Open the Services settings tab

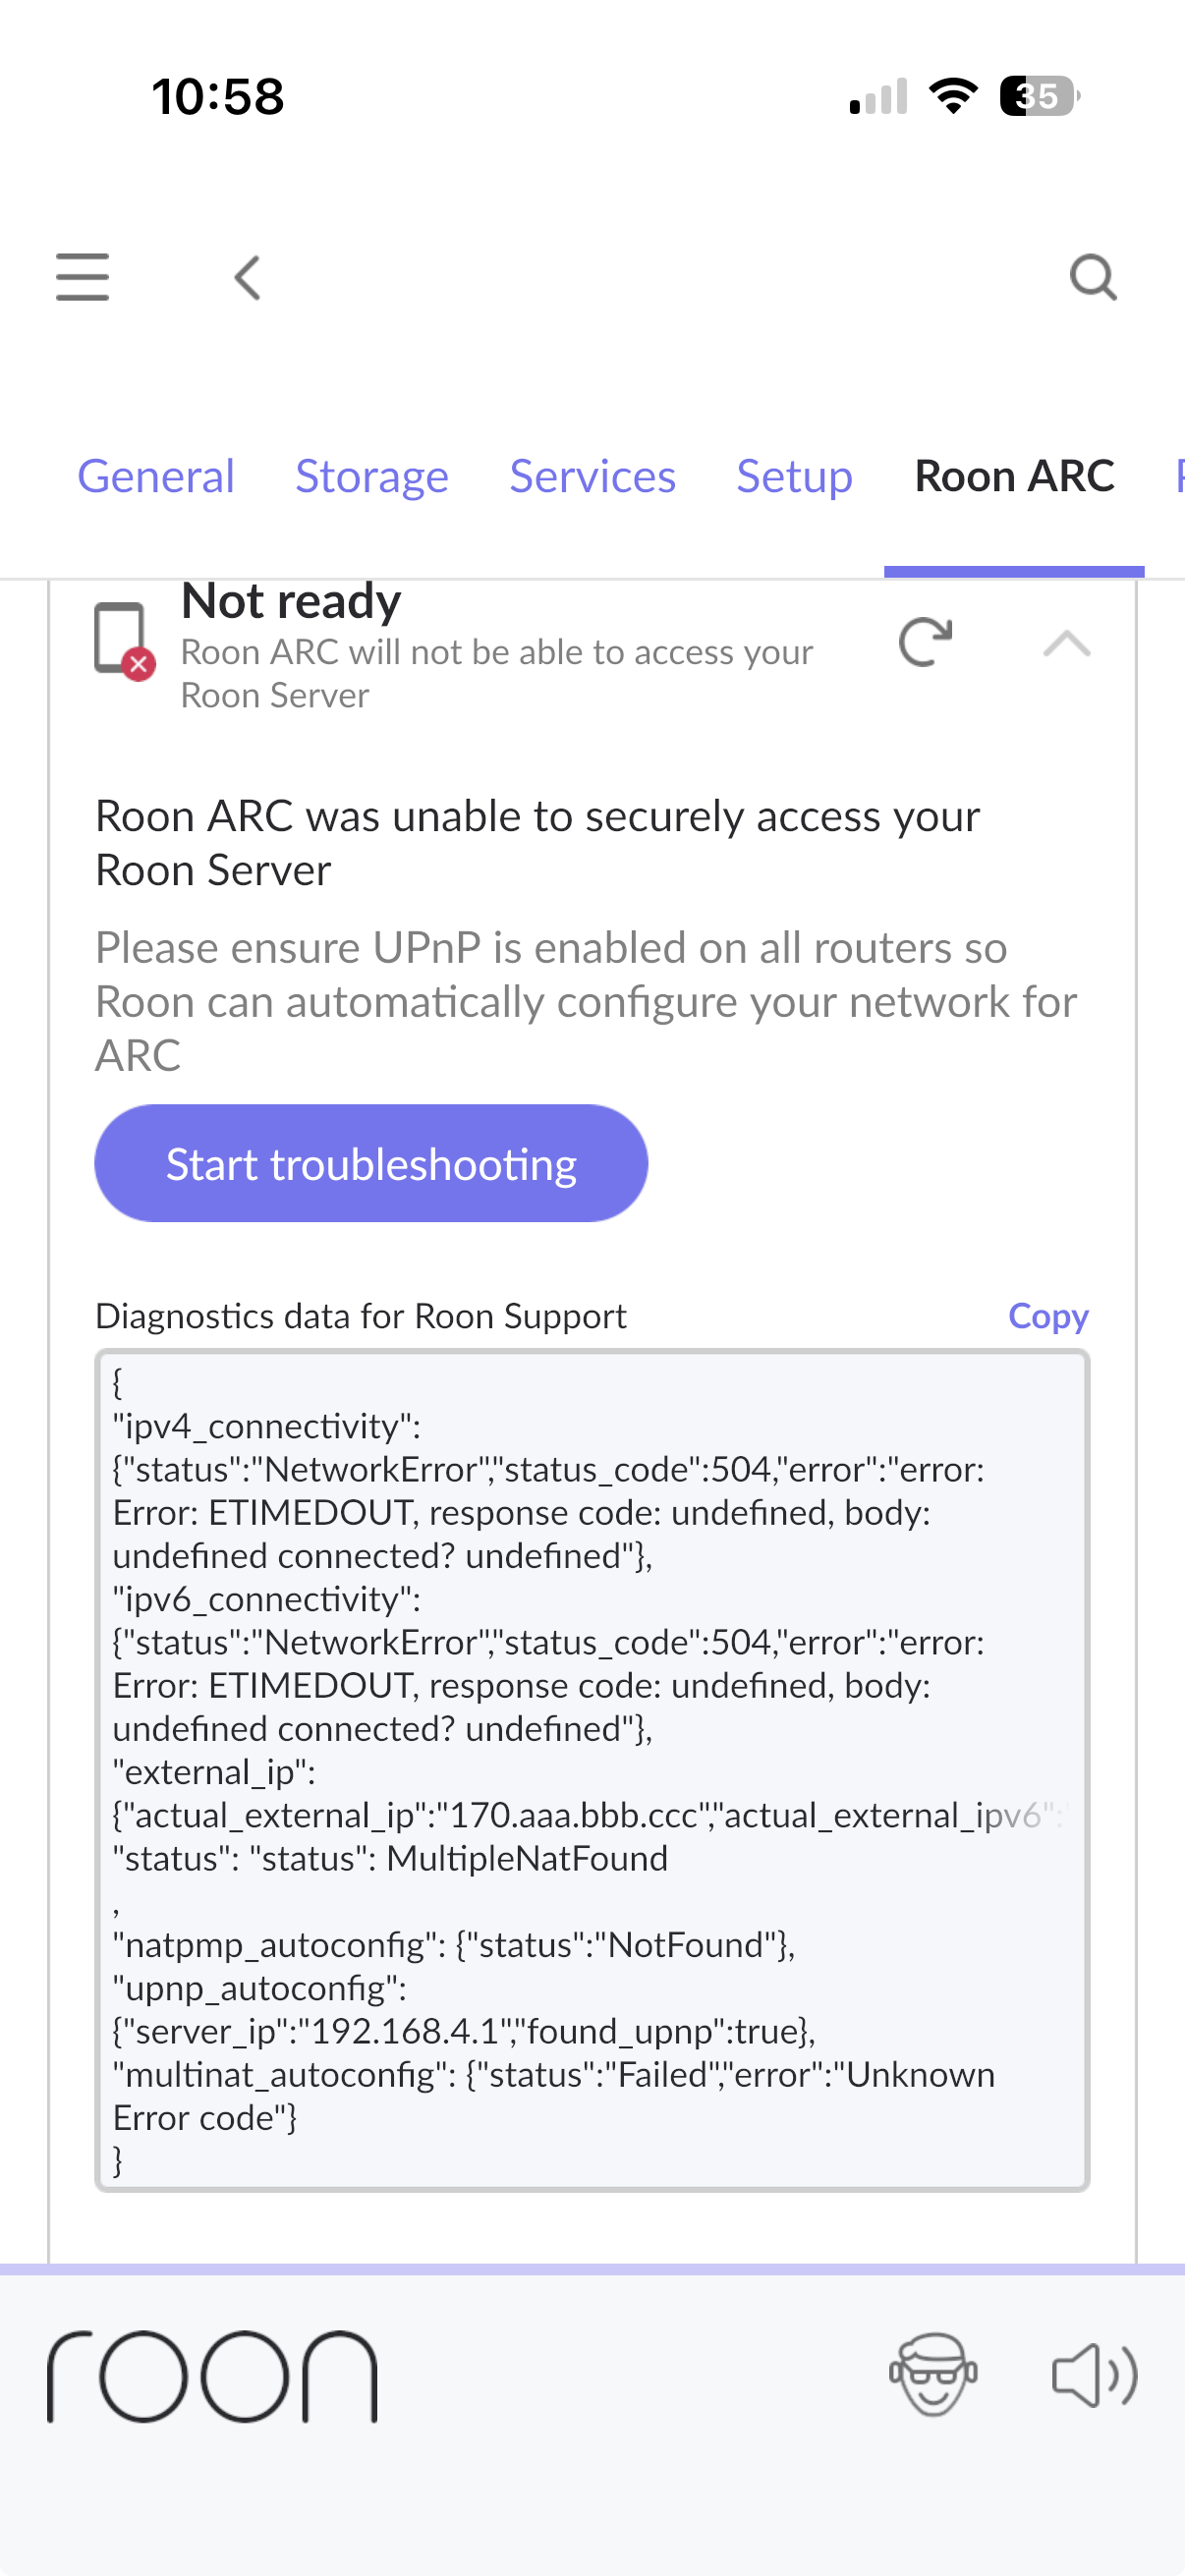coord(592,476)
